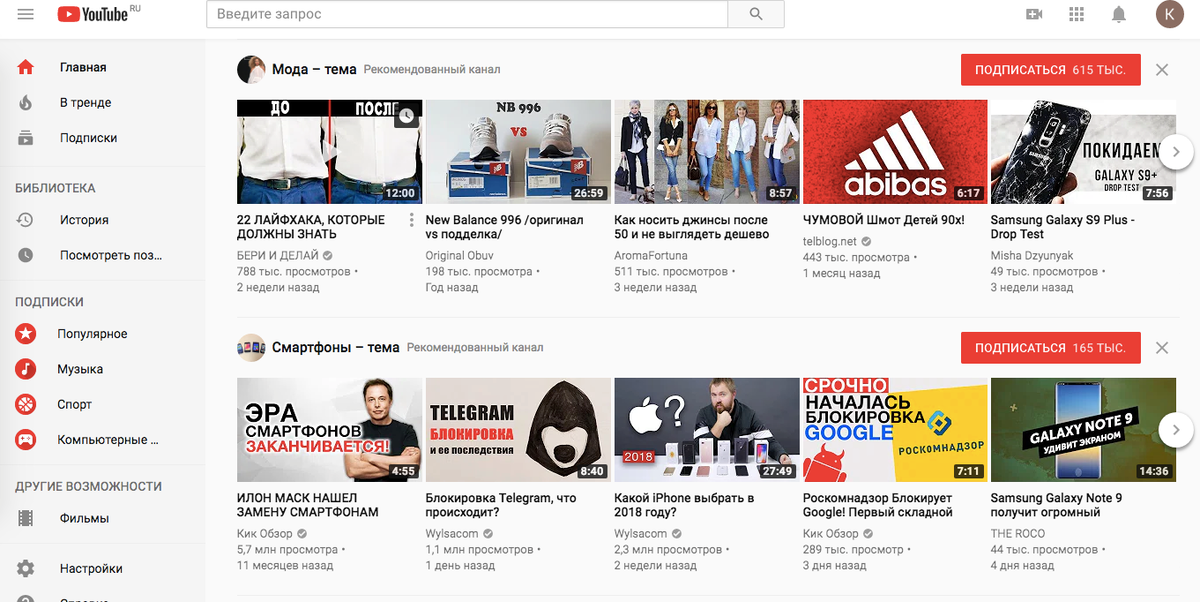Open title ЧУМОВОЙ Шмот Детей 90х!

click(x=884, y=220)
